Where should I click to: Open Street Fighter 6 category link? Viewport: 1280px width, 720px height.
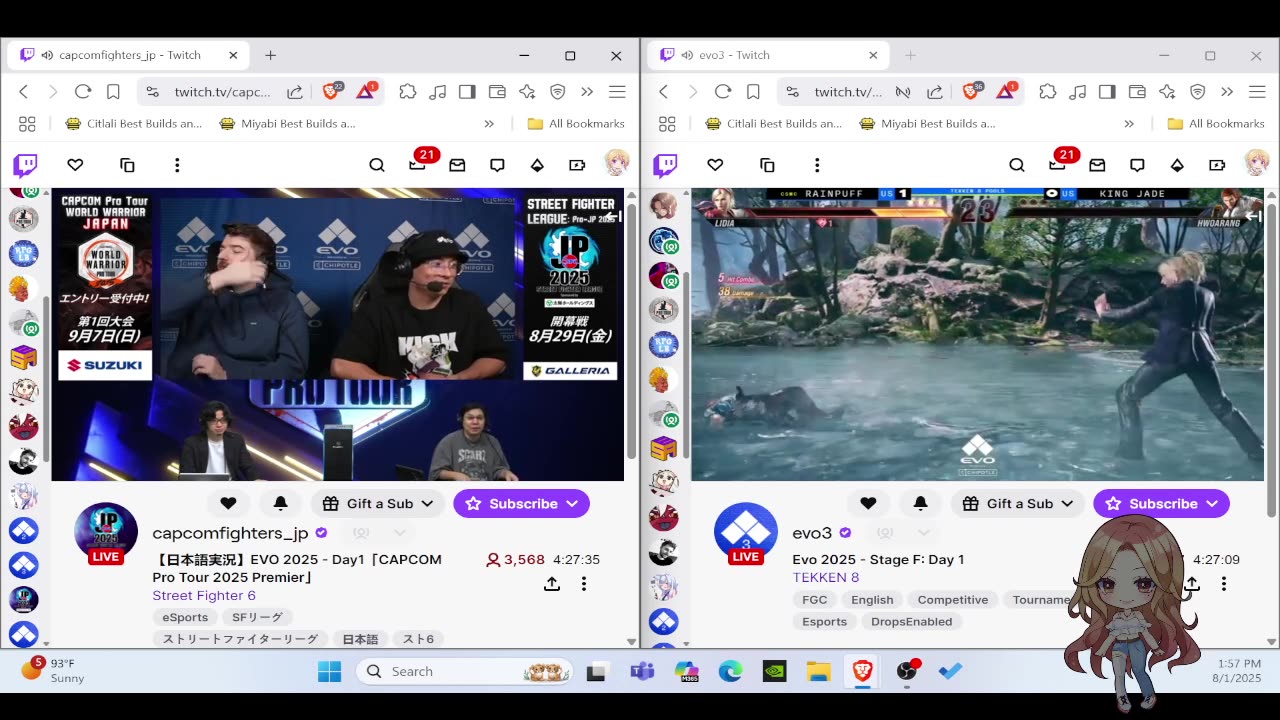point(204,595)
